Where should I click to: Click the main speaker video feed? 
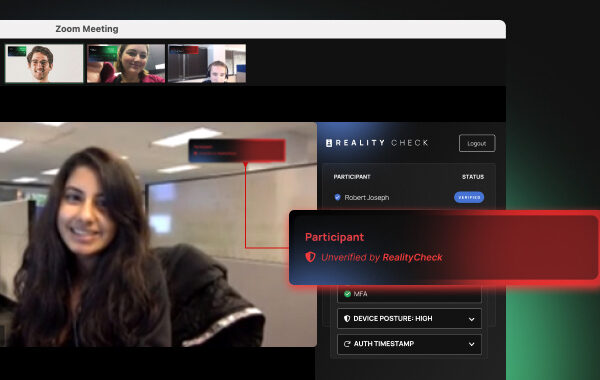tap(158, 235)
